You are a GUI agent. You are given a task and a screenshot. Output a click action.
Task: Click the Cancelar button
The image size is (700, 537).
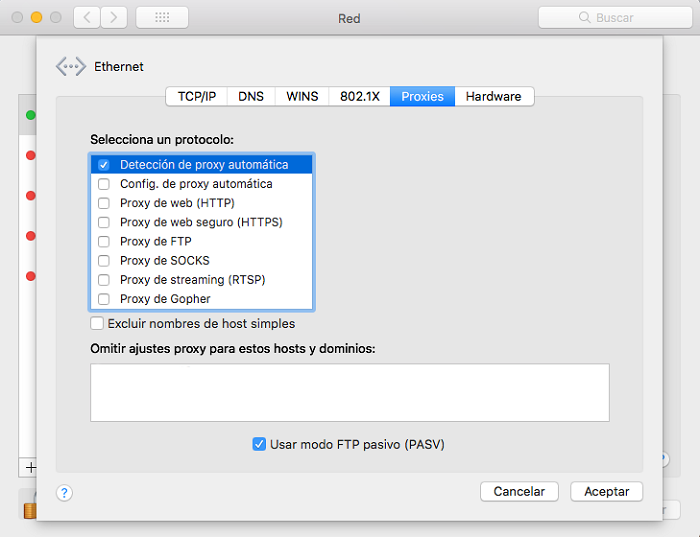519,492
